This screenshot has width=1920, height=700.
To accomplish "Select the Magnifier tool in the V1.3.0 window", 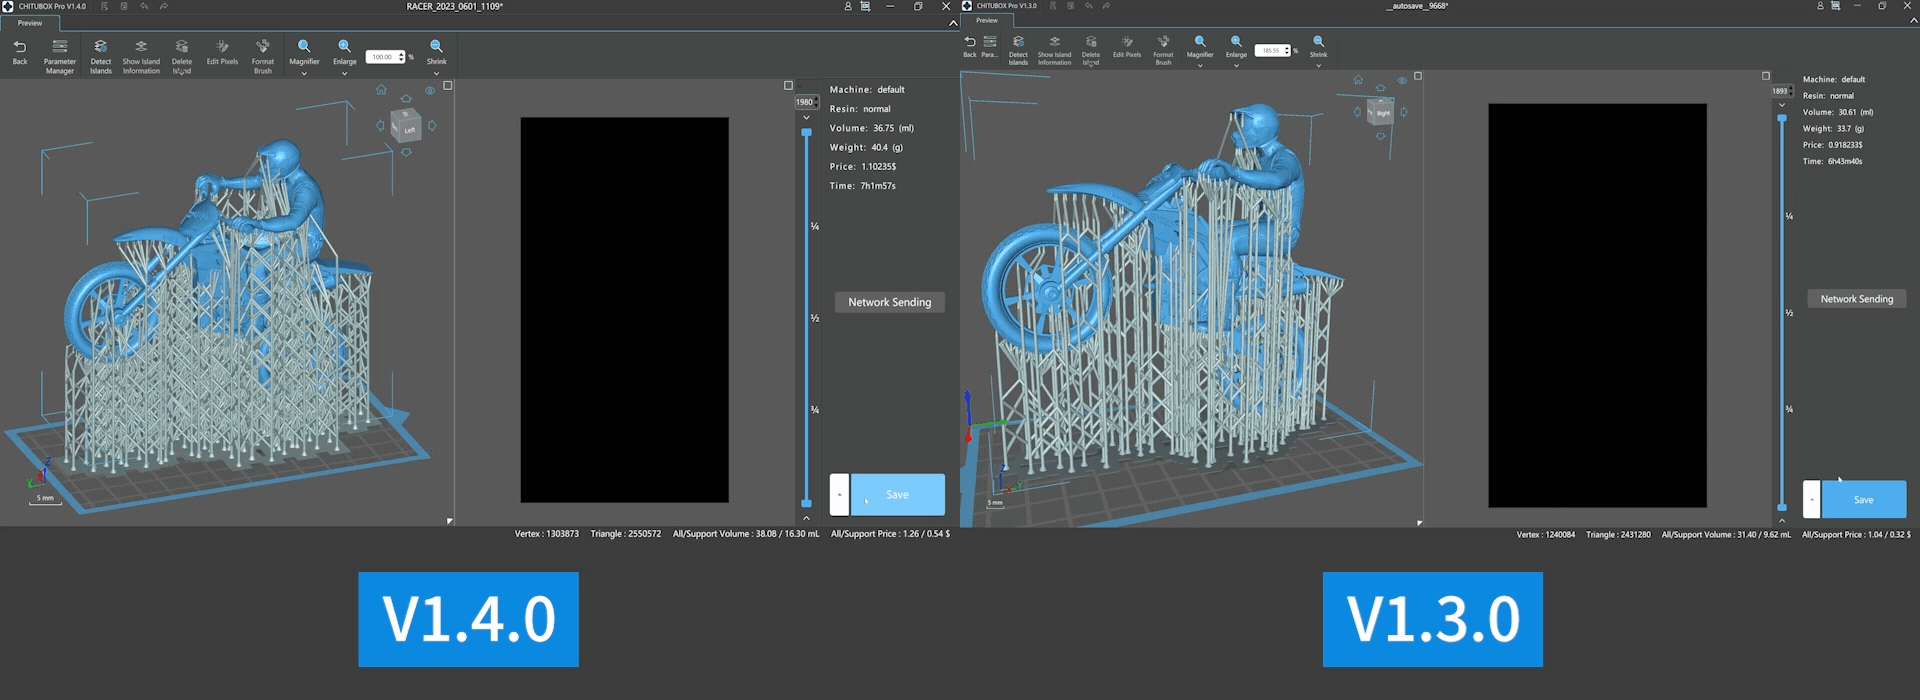I will (1200, 47).
